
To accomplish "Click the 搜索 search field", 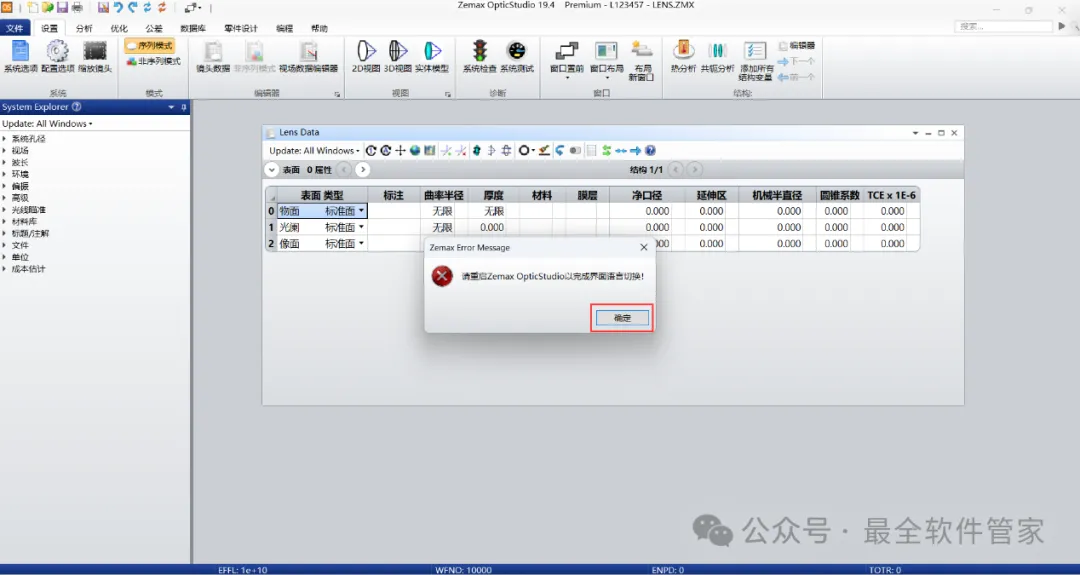I will [x=1003, y=26].
